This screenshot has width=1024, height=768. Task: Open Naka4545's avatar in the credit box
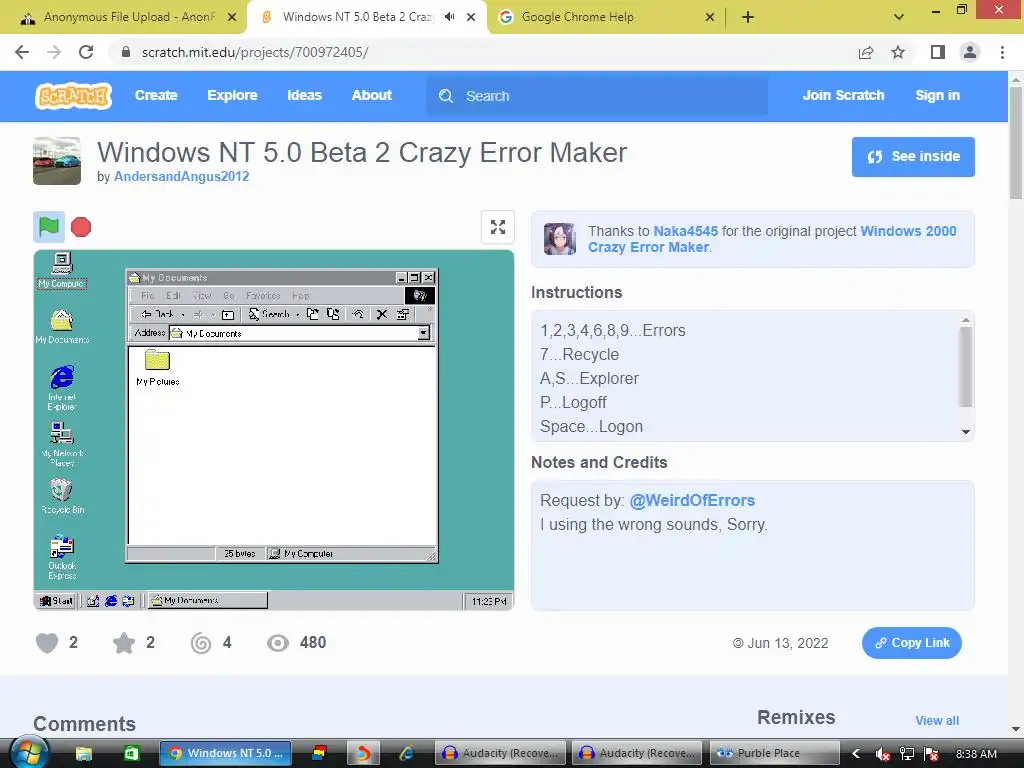[x=560, y=238]
